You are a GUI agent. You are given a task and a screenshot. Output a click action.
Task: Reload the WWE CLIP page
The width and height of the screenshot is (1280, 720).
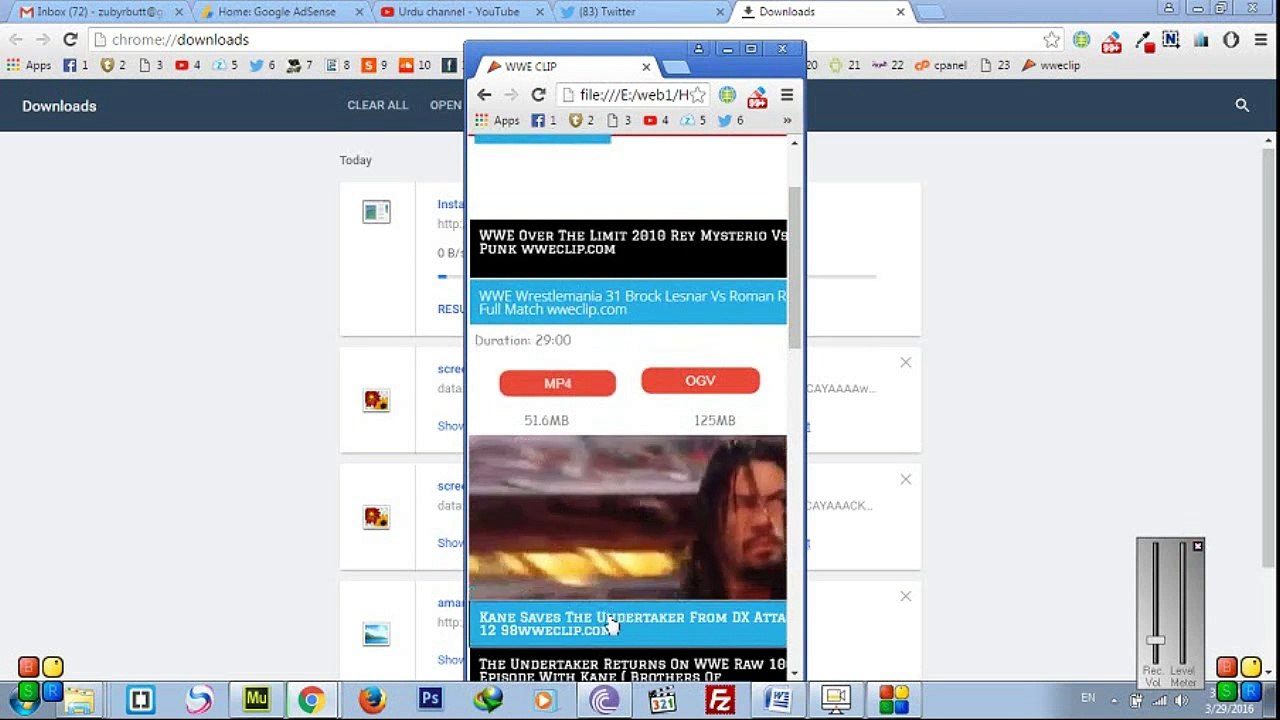point(538,95)
